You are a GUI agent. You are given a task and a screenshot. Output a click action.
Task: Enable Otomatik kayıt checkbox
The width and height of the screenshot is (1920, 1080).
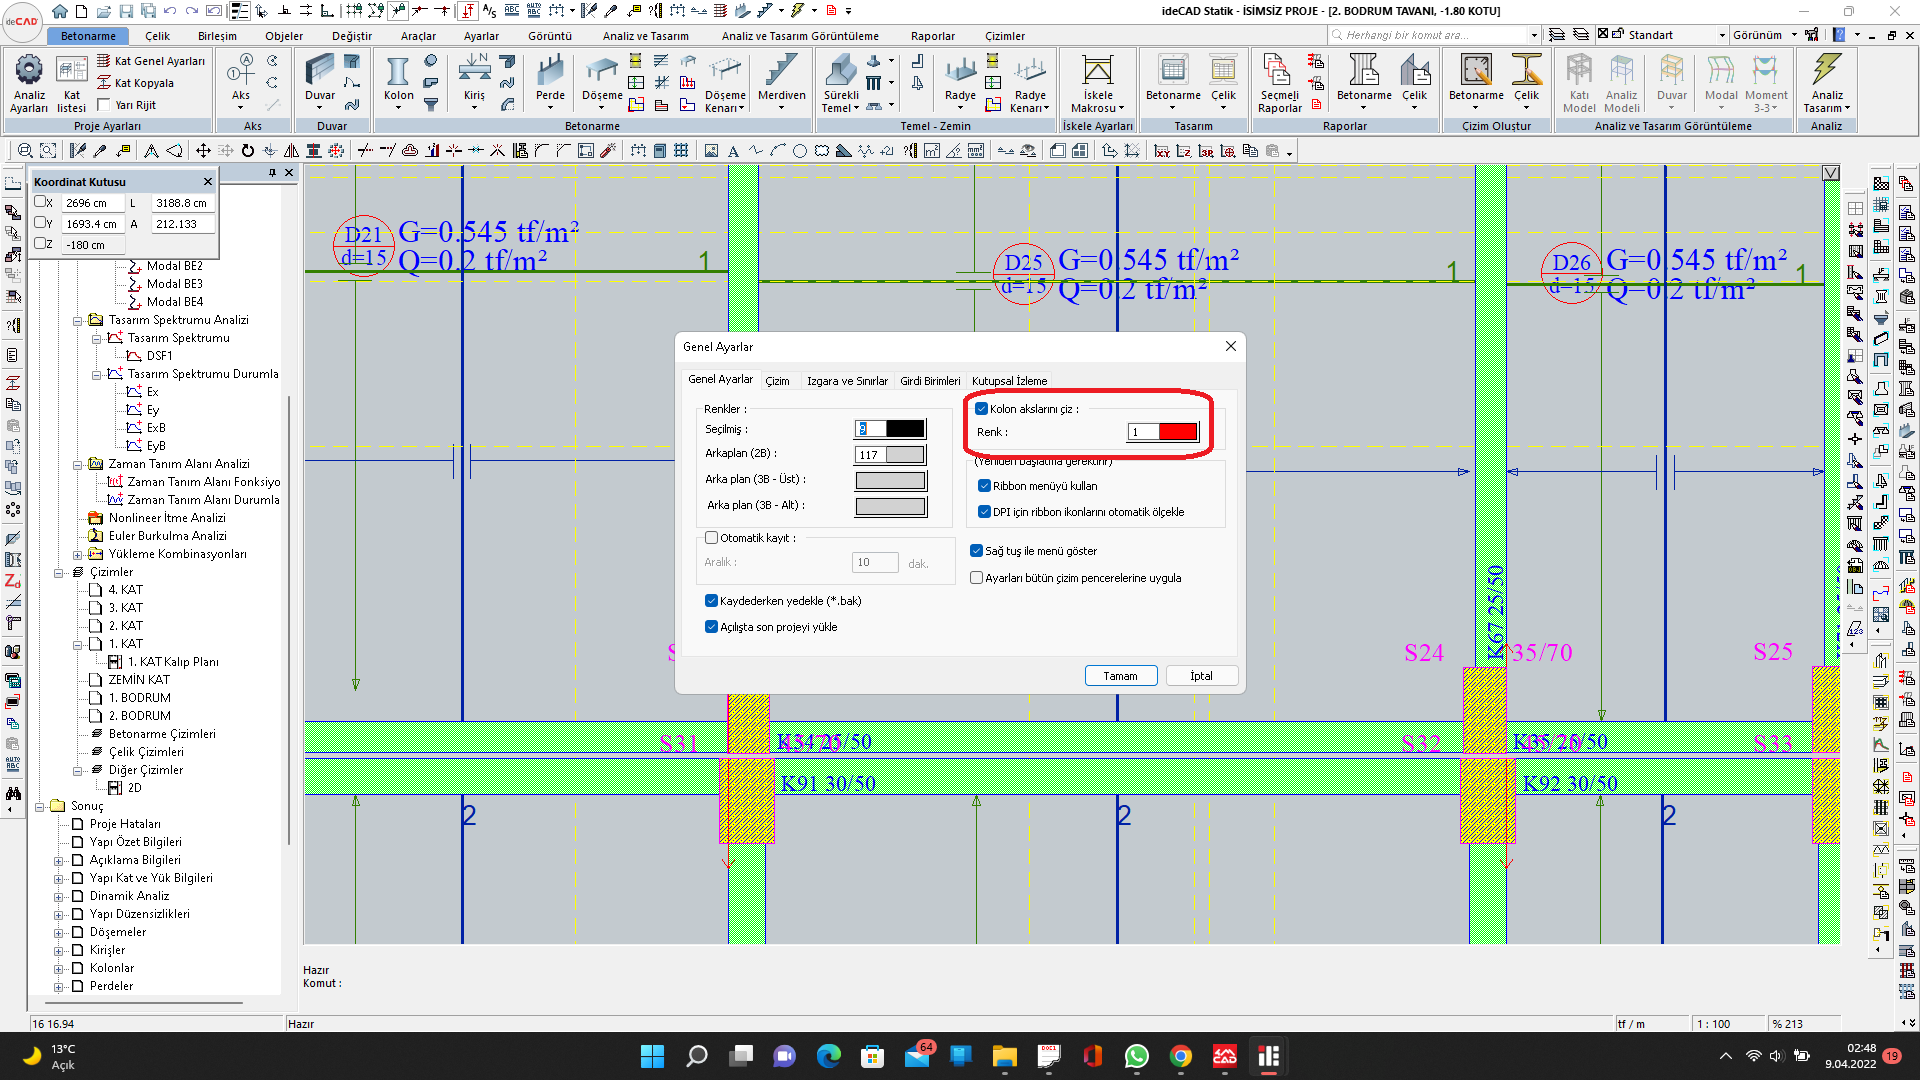tap(711, 538)
